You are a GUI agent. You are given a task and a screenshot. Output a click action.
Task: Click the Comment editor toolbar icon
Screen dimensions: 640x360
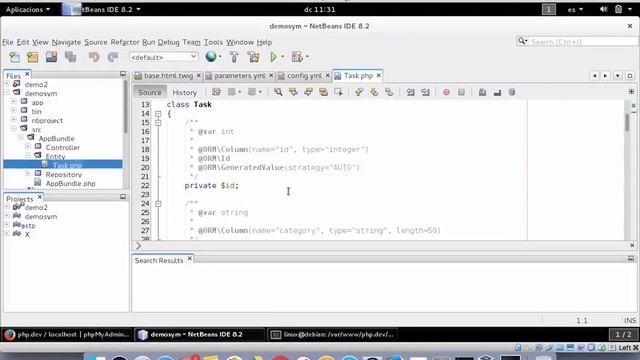482,92
